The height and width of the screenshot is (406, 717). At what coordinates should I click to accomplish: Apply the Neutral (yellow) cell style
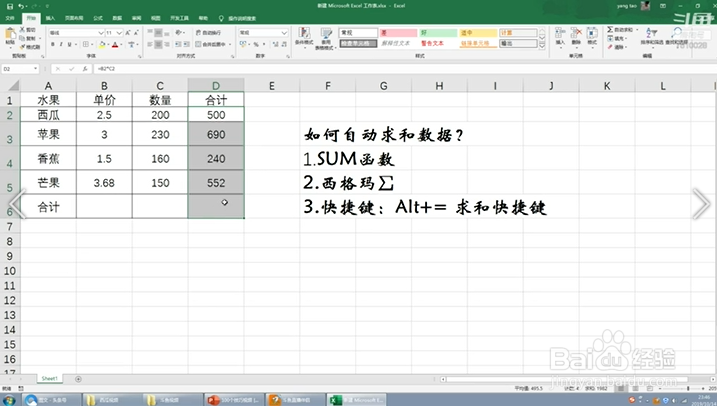click(x=478, y=32)
